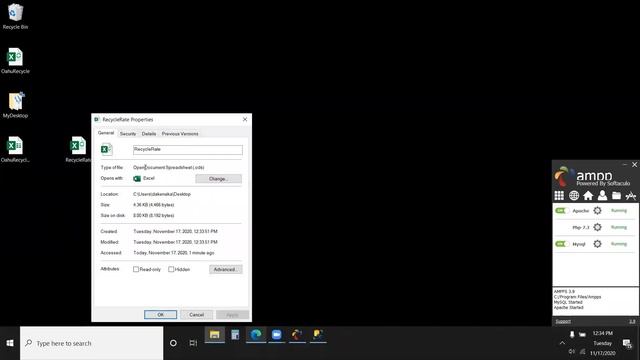This screenshot has height=360, width=640.
Task: Close the RecycleRate Properties dialog
Action: pos(245,120)
